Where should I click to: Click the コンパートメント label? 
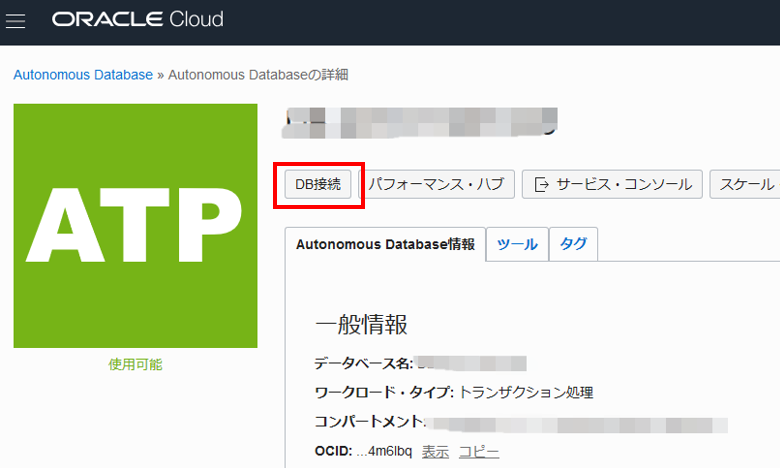pyautogui.click(x=370, y=422)
